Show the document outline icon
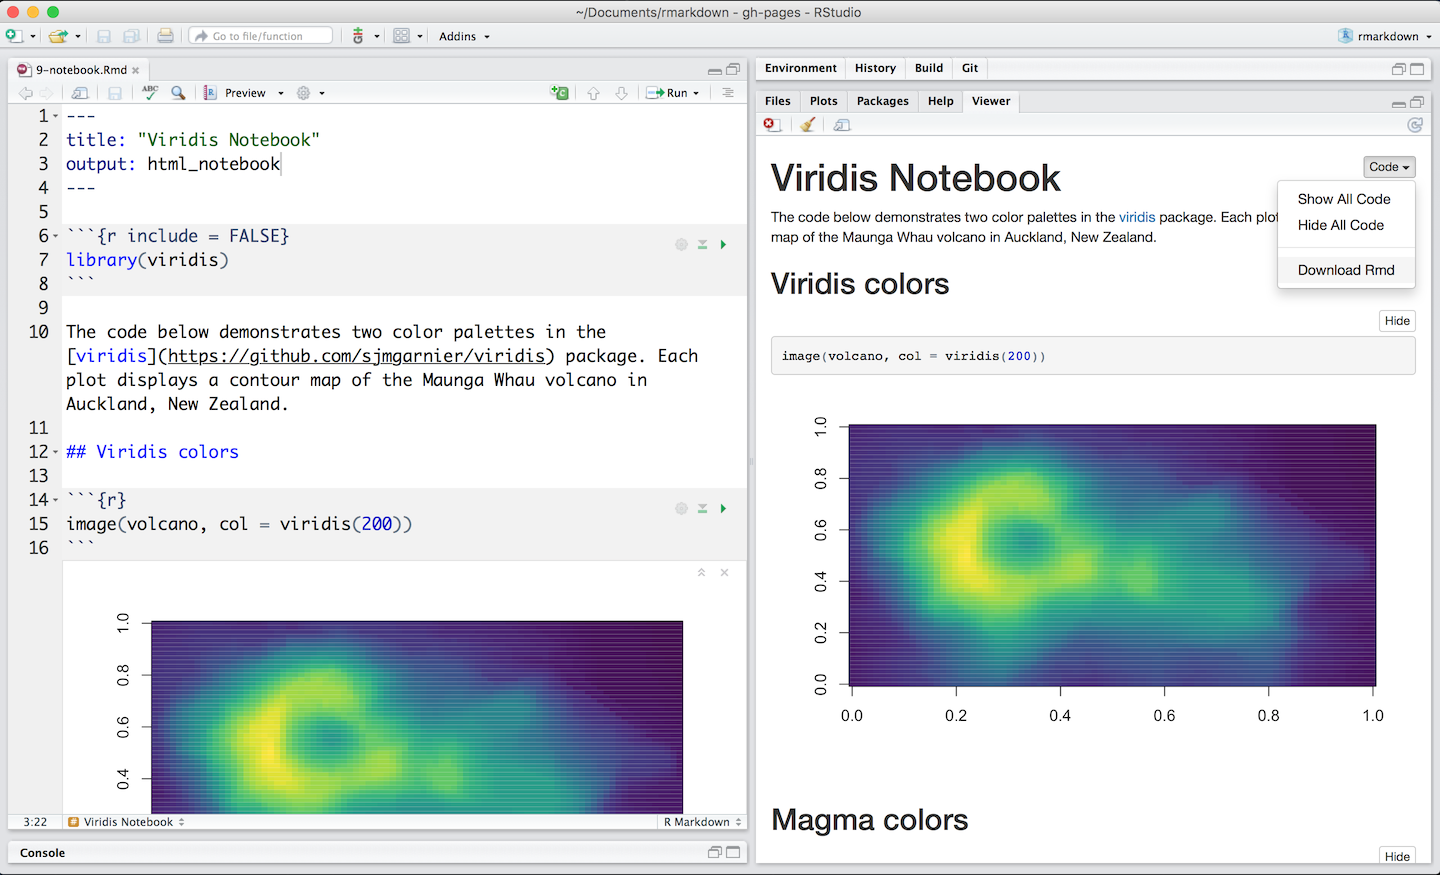 (728, 93)
